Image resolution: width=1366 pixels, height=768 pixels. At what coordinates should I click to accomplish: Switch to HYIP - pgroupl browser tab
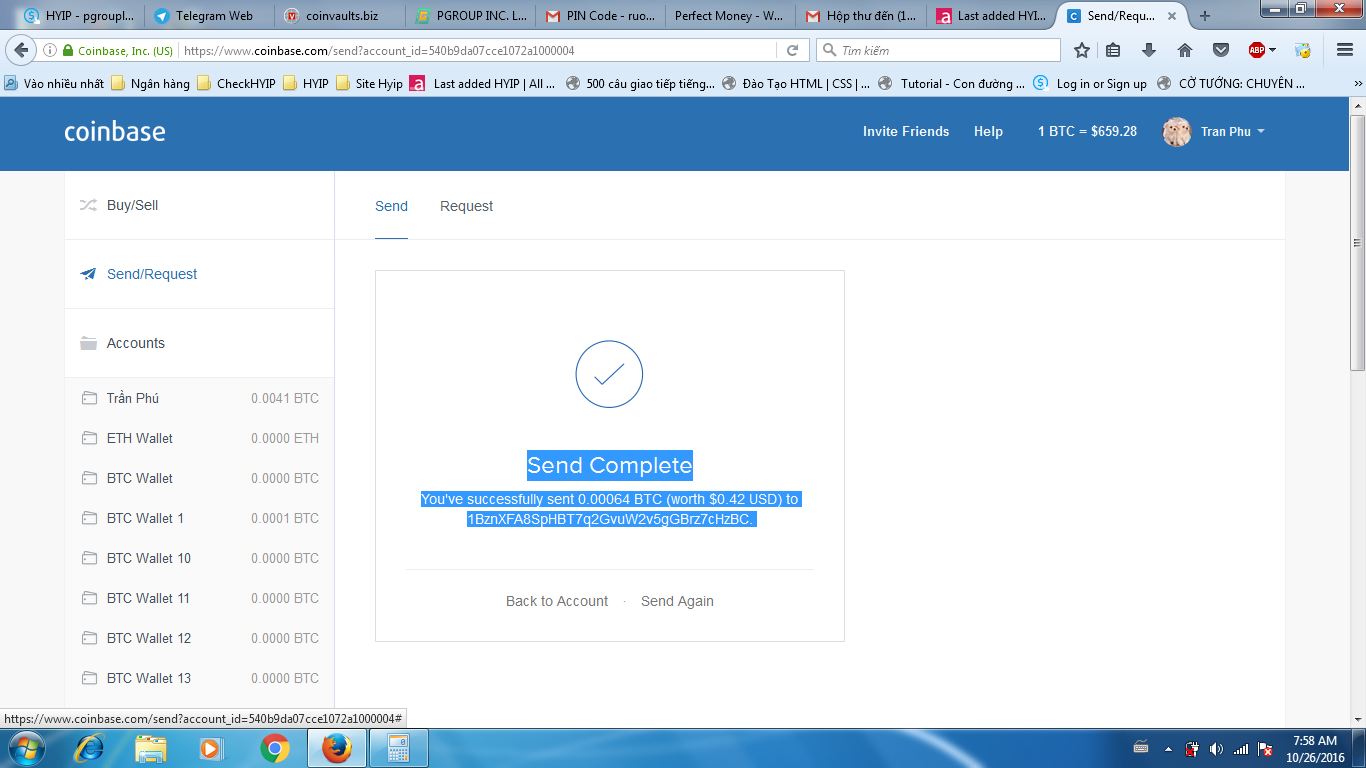point(78,16)
